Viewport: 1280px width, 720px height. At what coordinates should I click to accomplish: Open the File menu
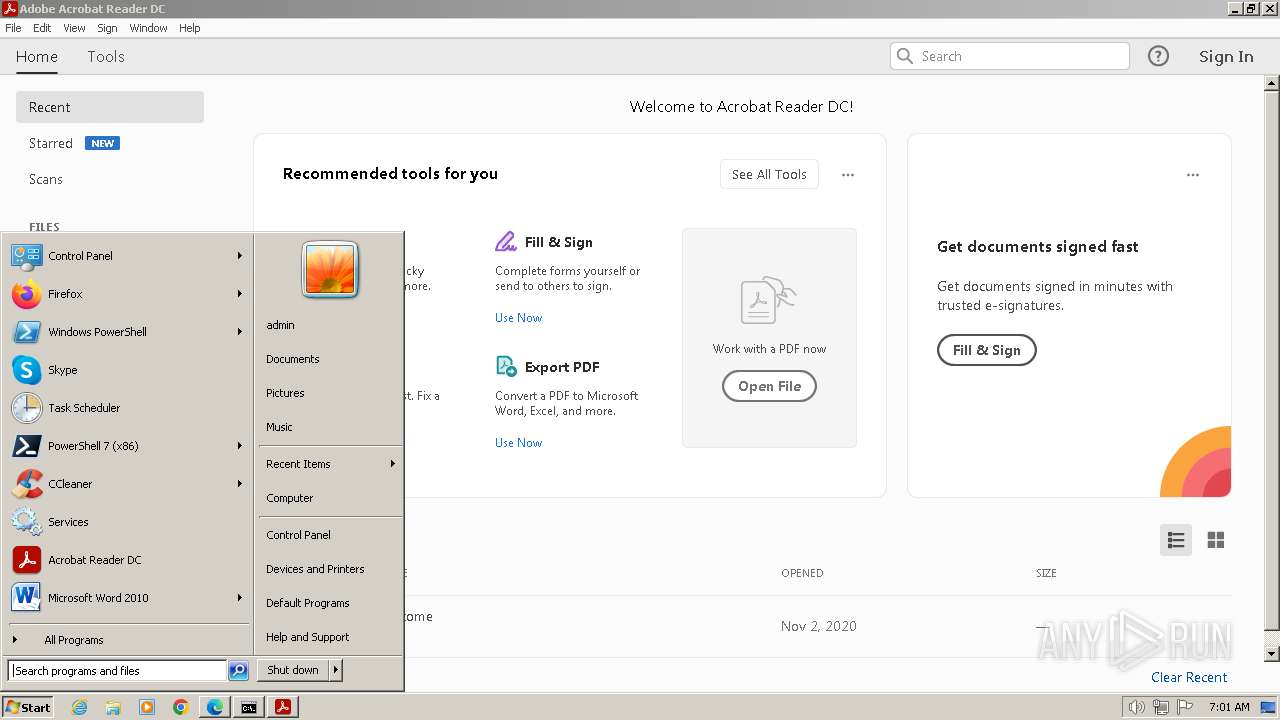coord(13,28)
